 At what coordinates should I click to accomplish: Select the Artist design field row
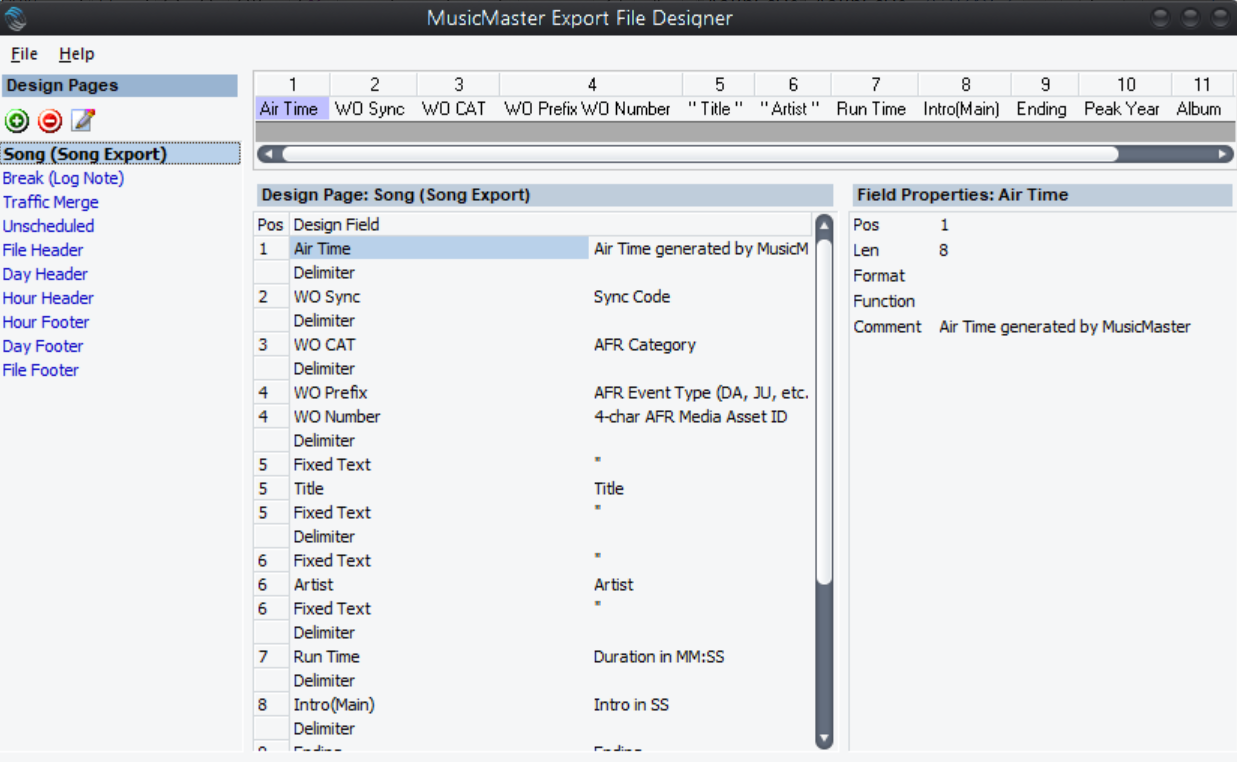point(533,585)
